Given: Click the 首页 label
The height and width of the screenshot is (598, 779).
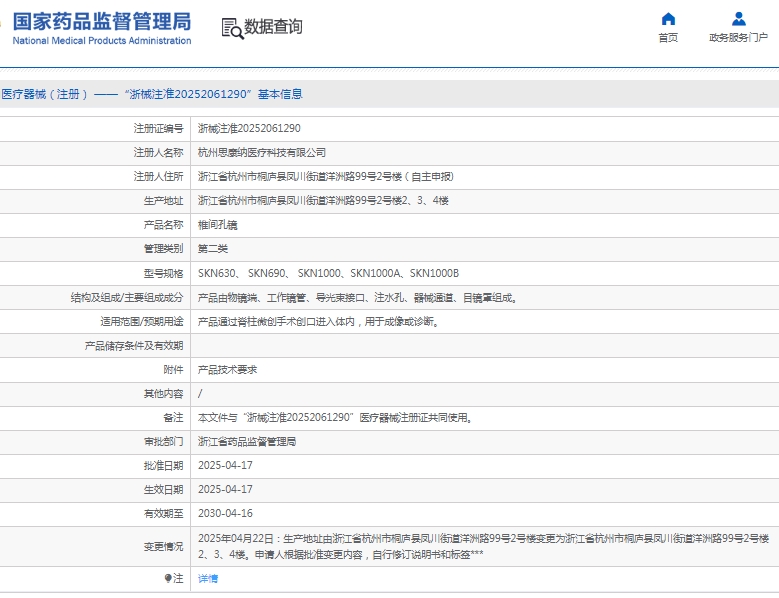Looking at the screenshot, I should point(668,38).
